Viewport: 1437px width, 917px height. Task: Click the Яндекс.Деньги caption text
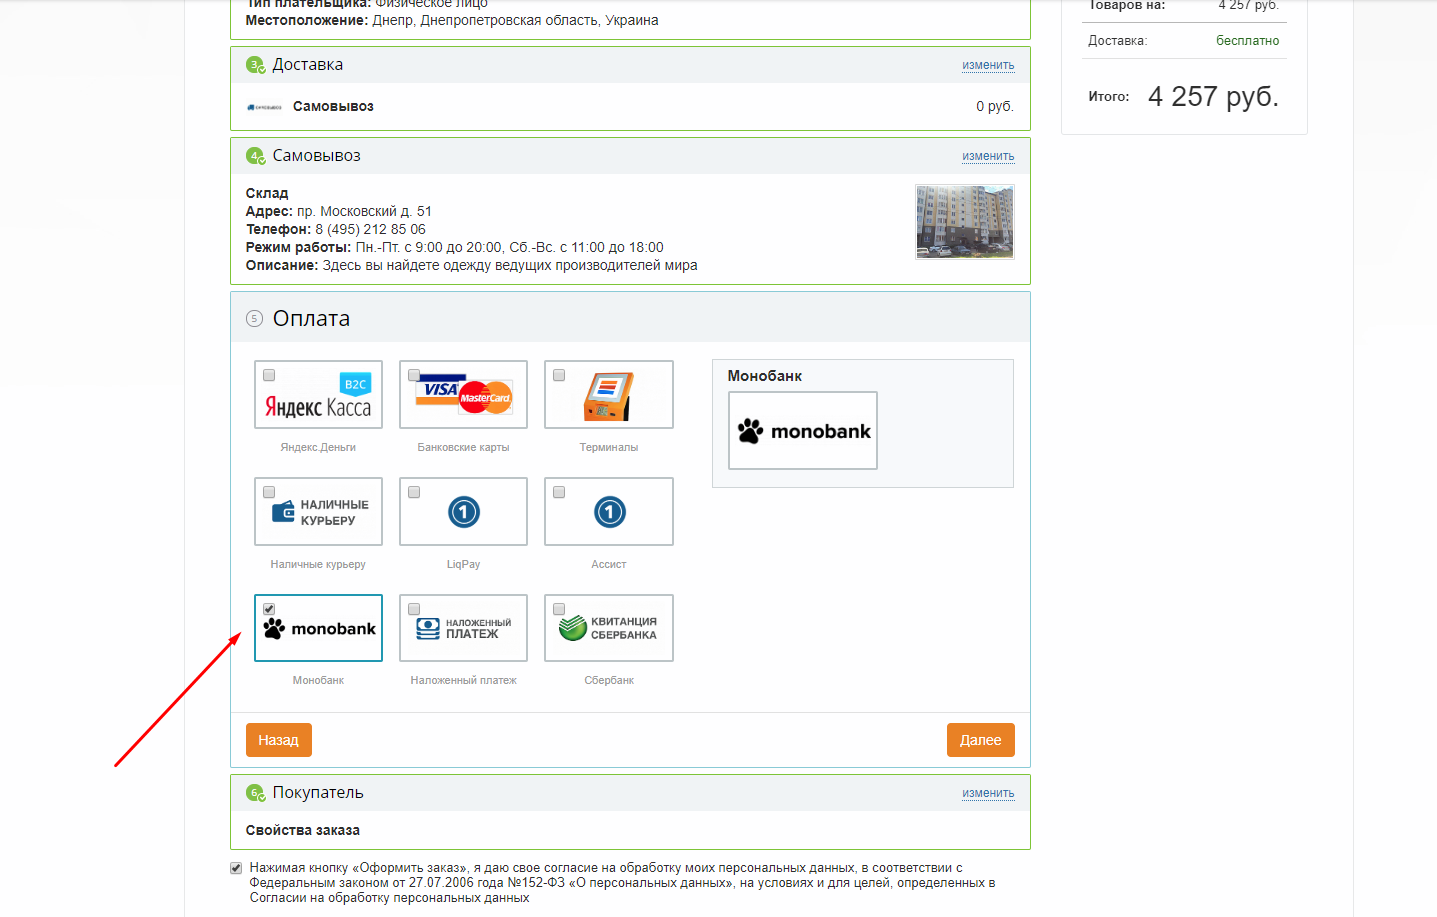coord(318,447)
